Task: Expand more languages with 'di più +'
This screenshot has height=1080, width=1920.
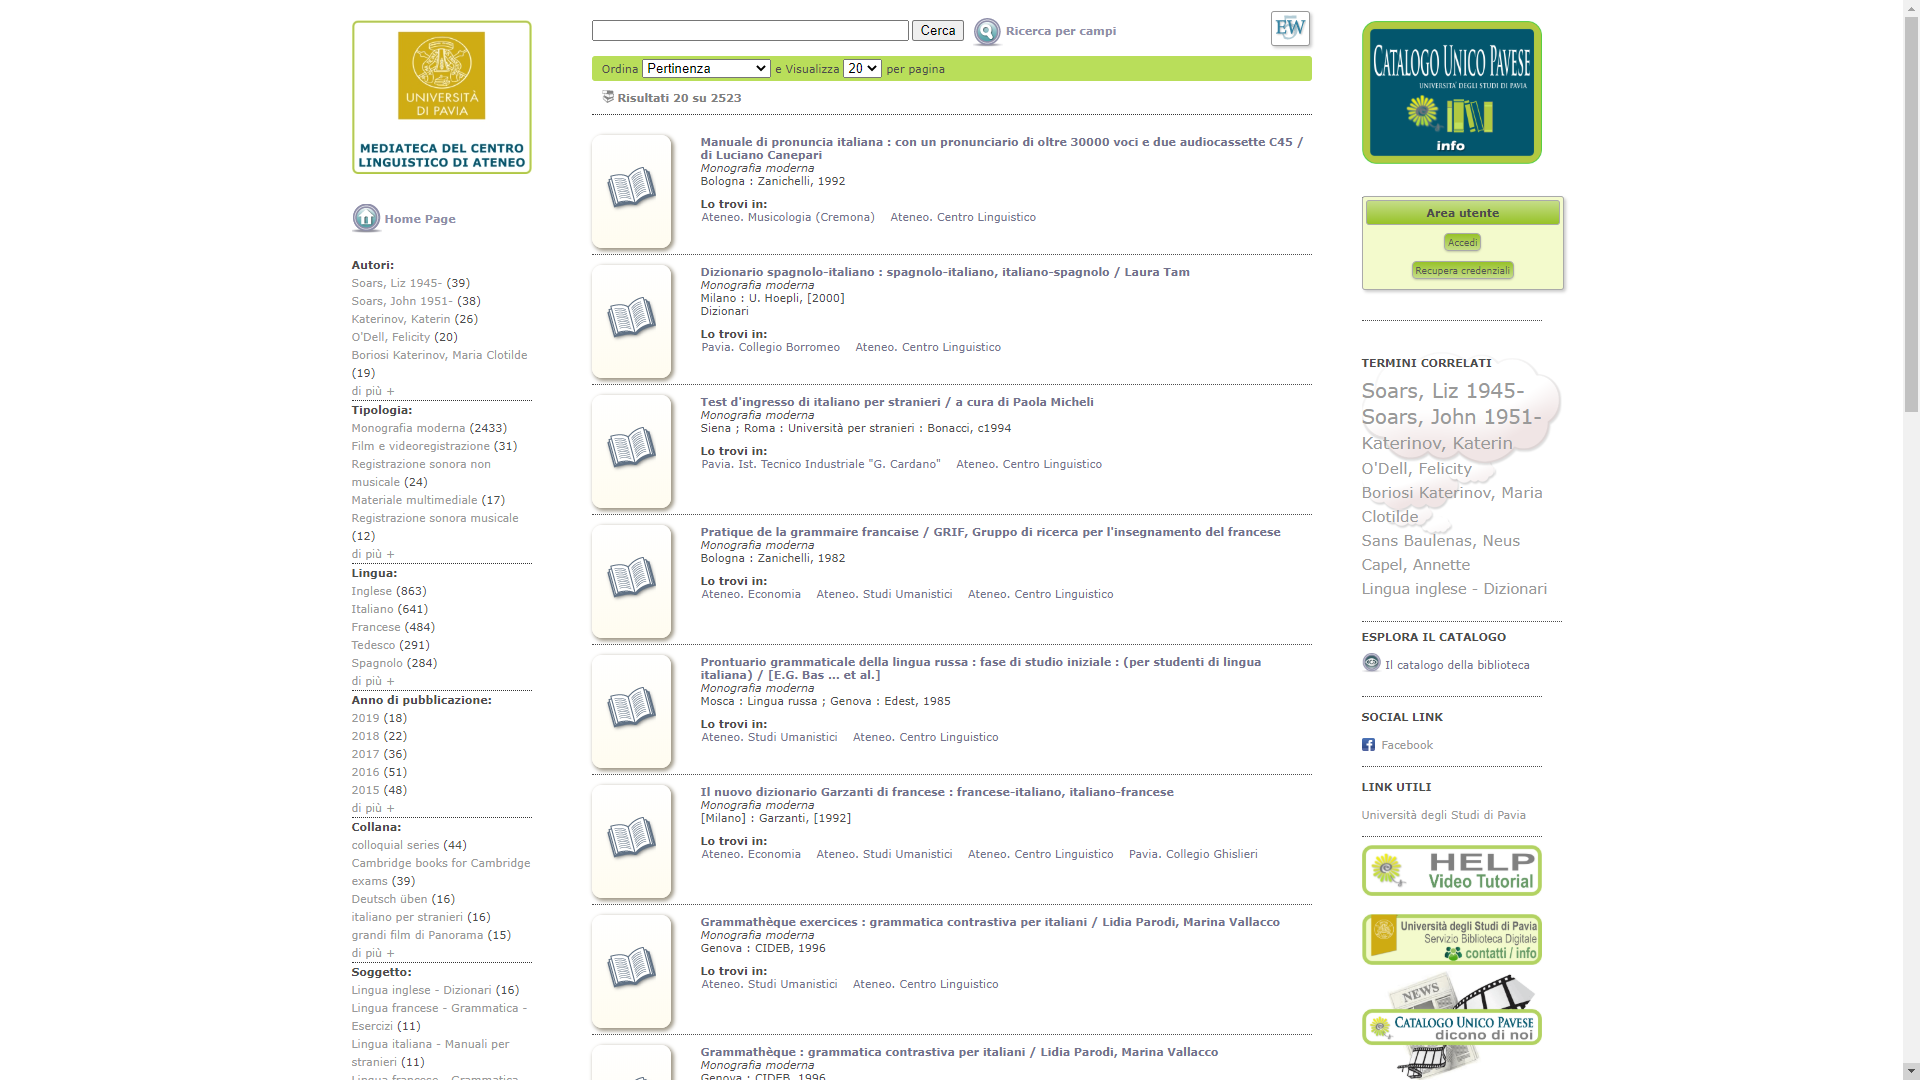Action: click(372, 681)
